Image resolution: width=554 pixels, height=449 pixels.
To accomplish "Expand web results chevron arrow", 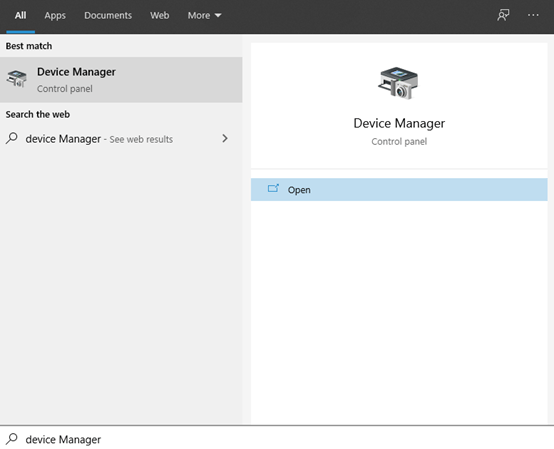I will click(225, 138).
